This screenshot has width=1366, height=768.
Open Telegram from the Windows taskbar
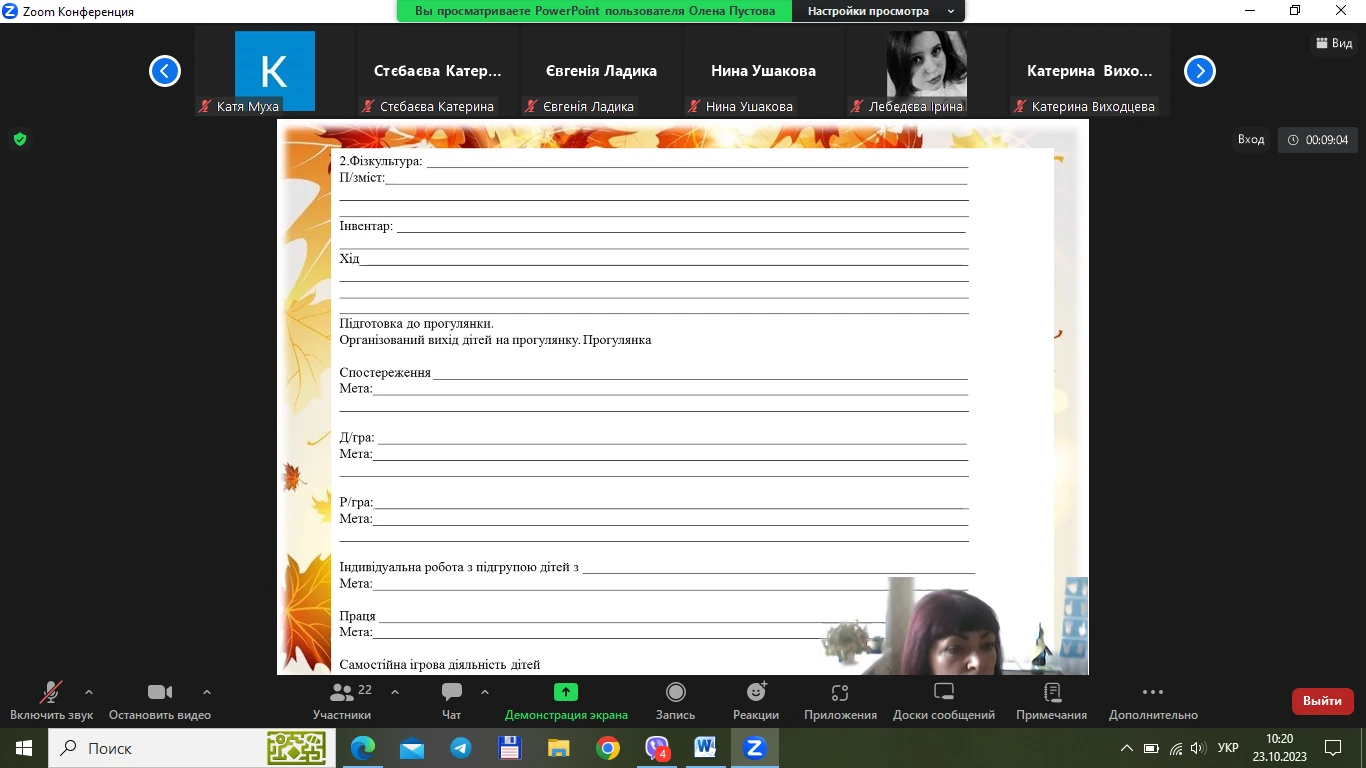coord(460,748)
